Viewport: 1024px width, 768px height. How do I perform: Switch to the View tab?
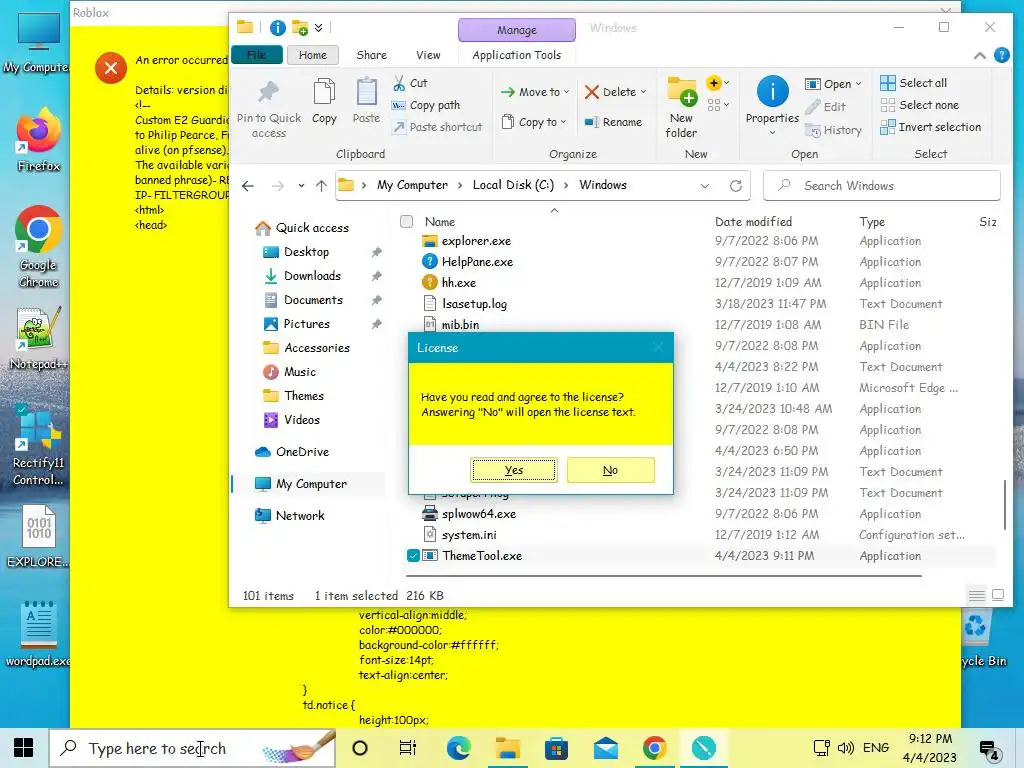(428, 55)
